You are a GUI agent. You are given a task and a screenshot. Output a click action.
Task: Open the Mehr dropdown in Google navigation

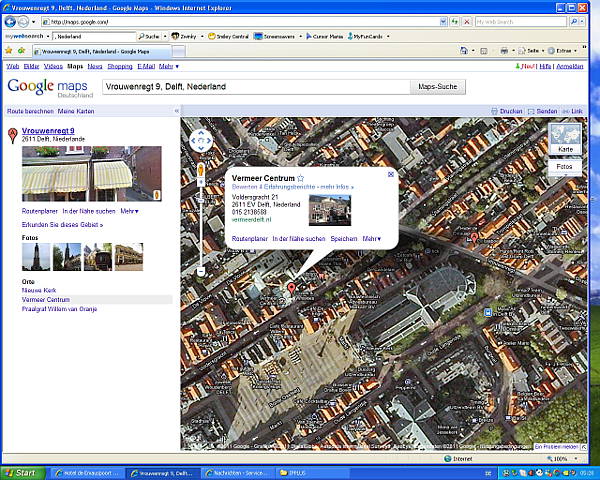click(169, 66)
